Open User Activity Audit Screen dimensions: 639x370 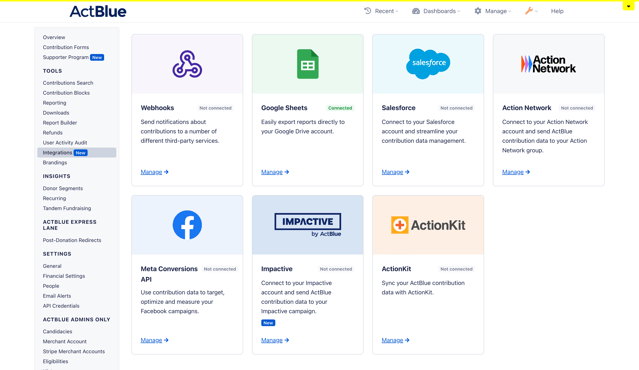(x=65, y=143)
